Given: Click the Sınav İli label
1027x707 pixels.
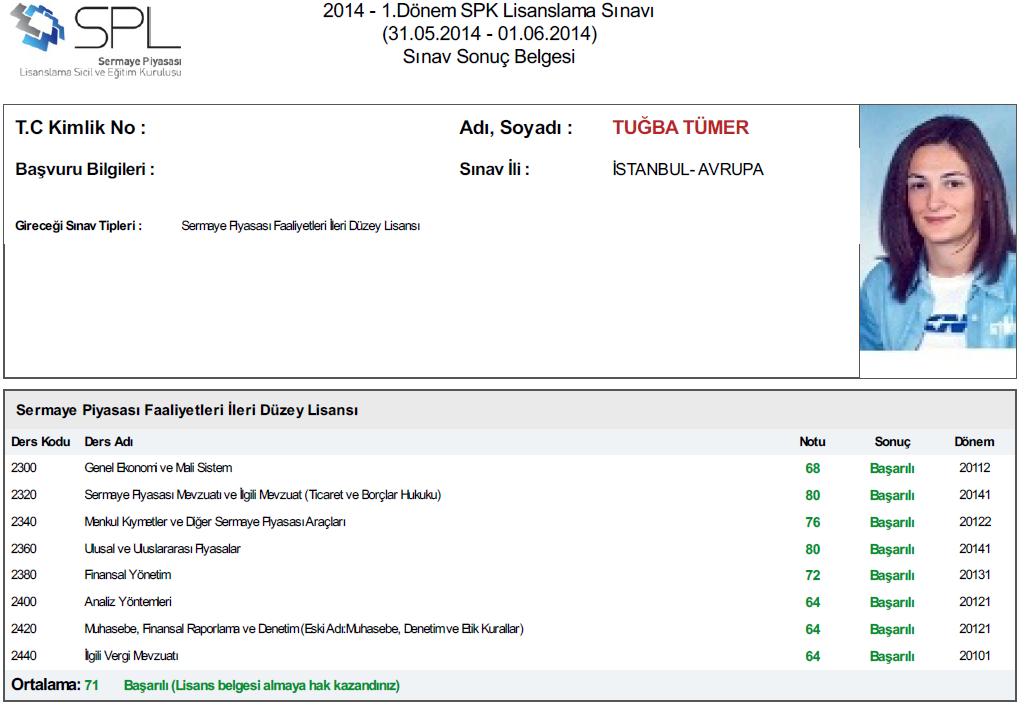Looking at the screenshot, I should coord(495,169).
